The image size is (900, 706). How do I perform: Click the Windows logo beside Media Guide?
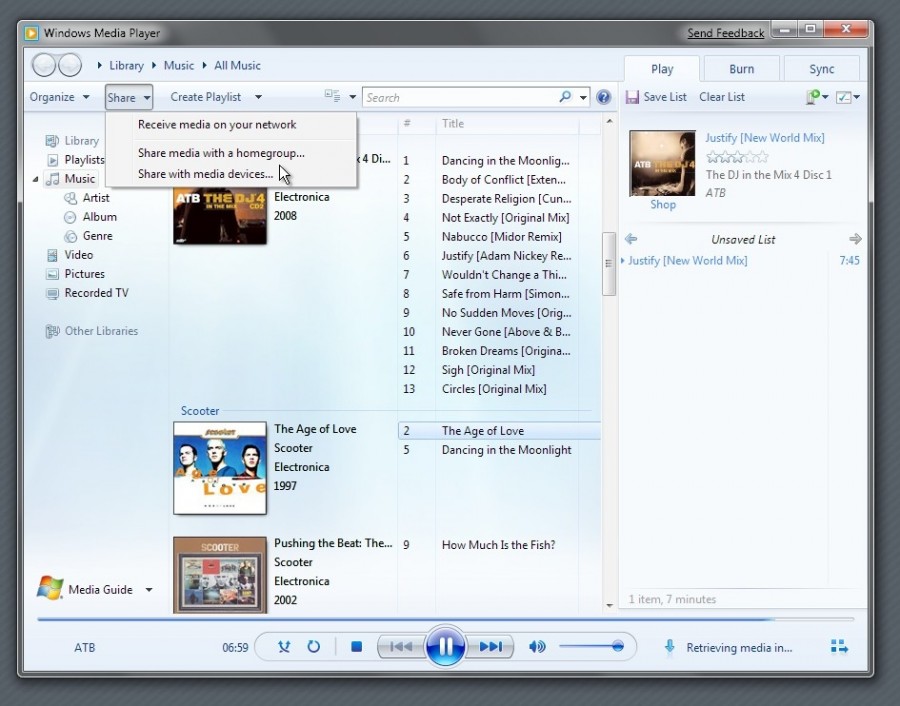pyautogui.click(x=50, y=588)
